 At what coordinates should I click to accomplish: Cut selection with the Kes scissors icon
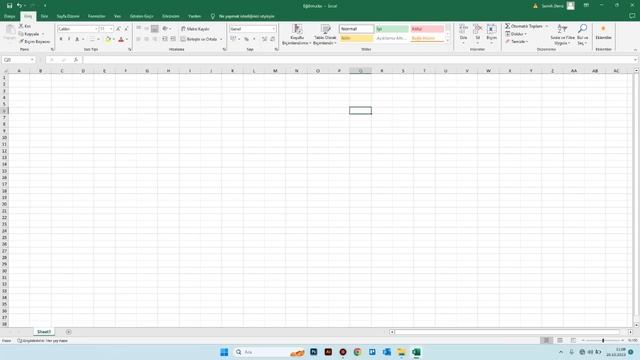coord(25,26)
